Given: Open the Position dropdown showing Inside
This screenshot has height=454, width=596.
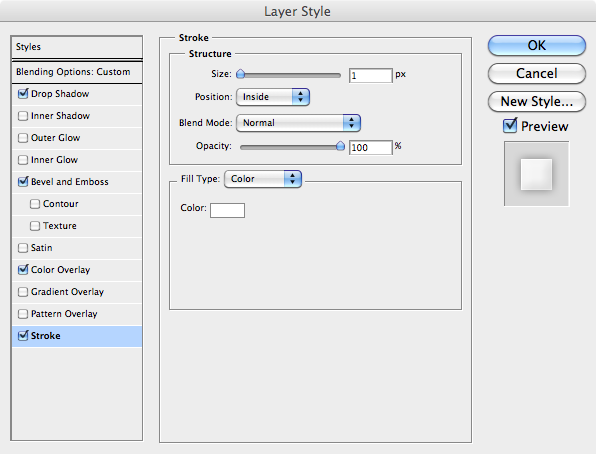Looking at the screenshot, I should click(x=273, y=97).
